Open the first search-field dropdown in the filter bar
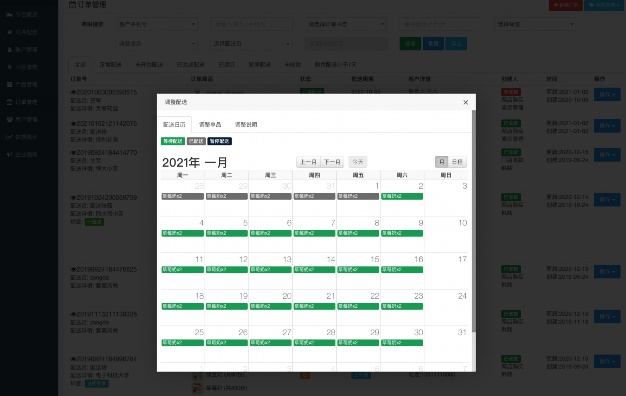The height and width of the screenshot is (396, 626). (156, 24)
